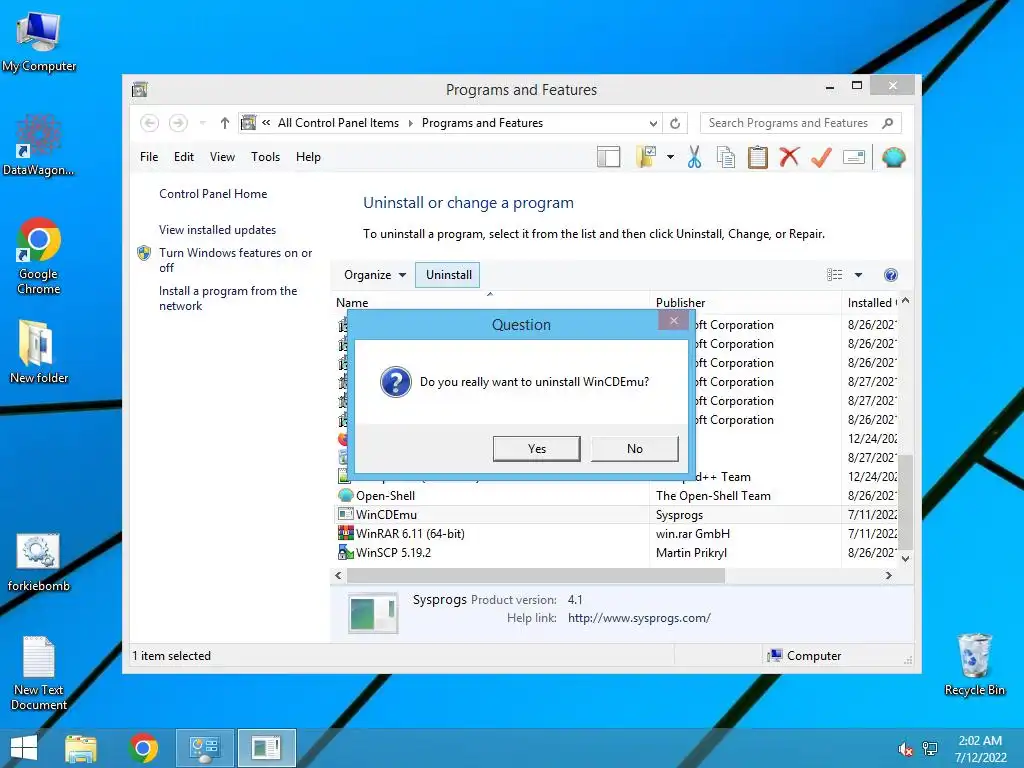Open Chrome from the taskbar

pyautogui.click(x=144, y=748)
